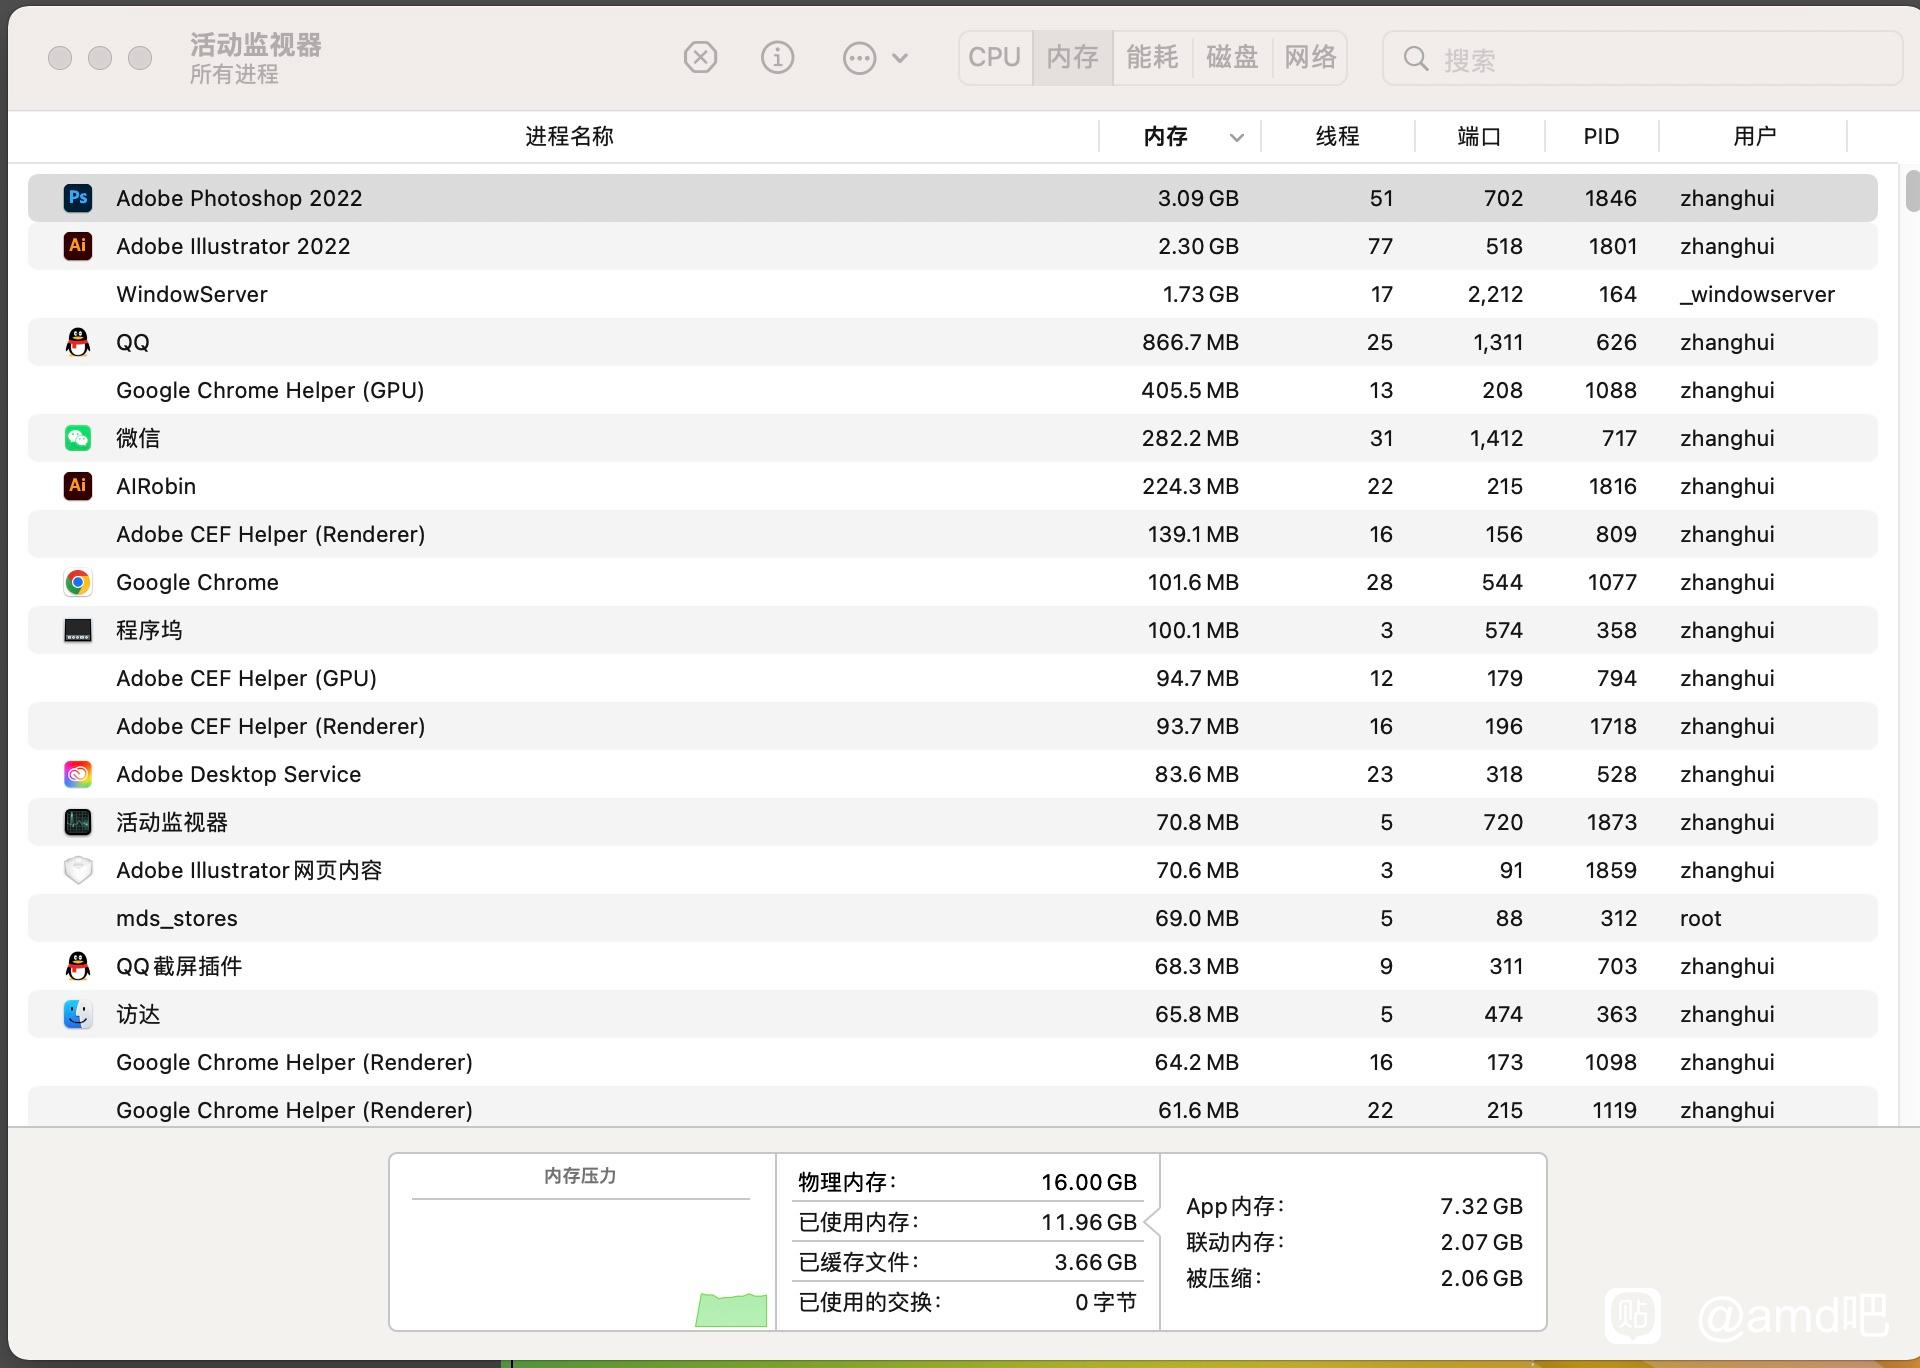Select the WindowServer process row
The width and height of the screenshot is (1920, 1368).
[x=952, y=294]
